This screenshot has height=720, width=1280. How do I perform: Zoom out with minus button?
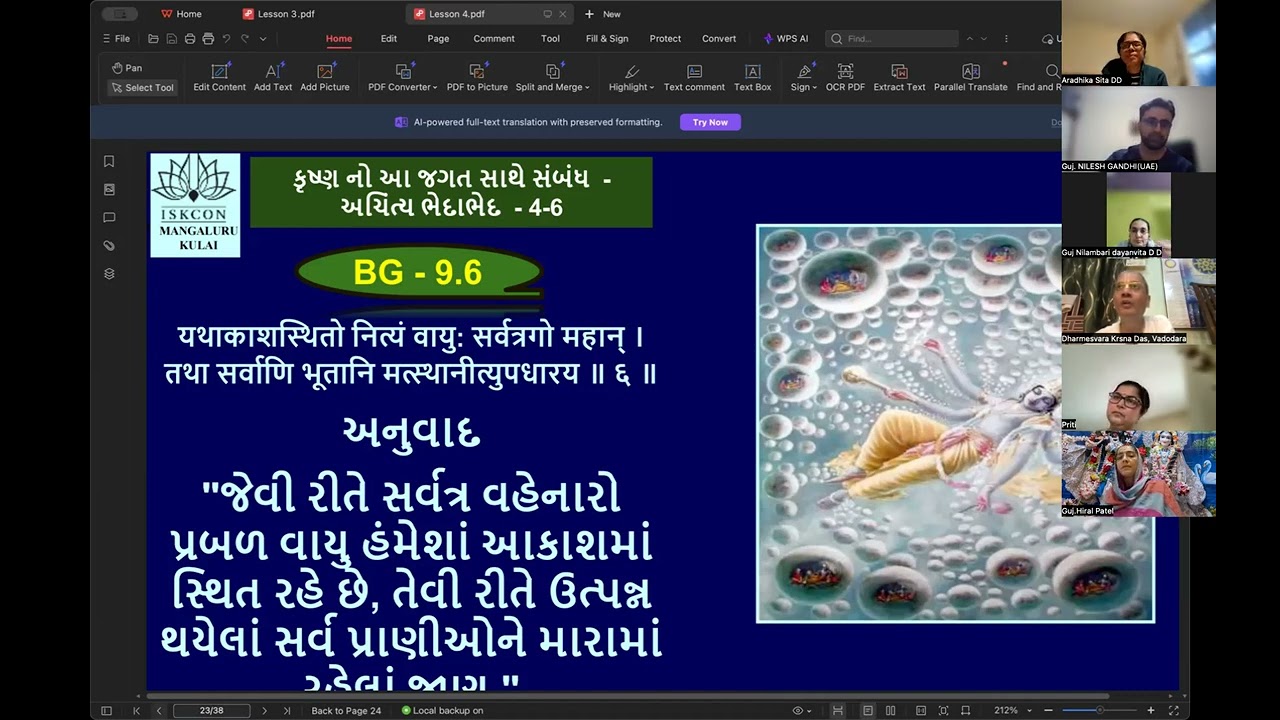coord(1048,710)
